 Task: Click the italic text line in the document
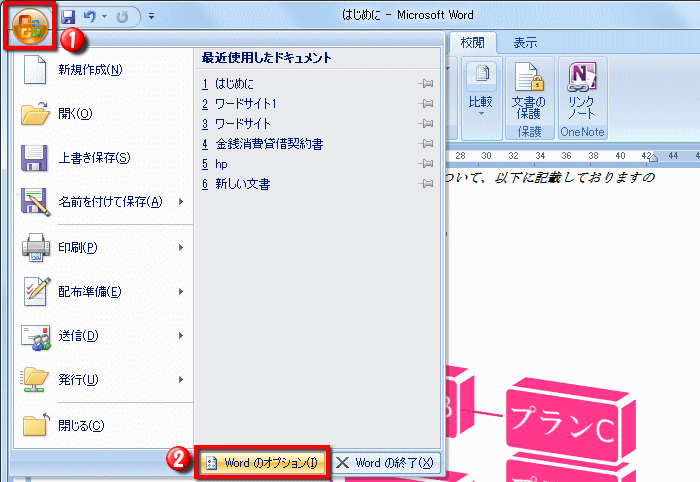pos(550,178)
